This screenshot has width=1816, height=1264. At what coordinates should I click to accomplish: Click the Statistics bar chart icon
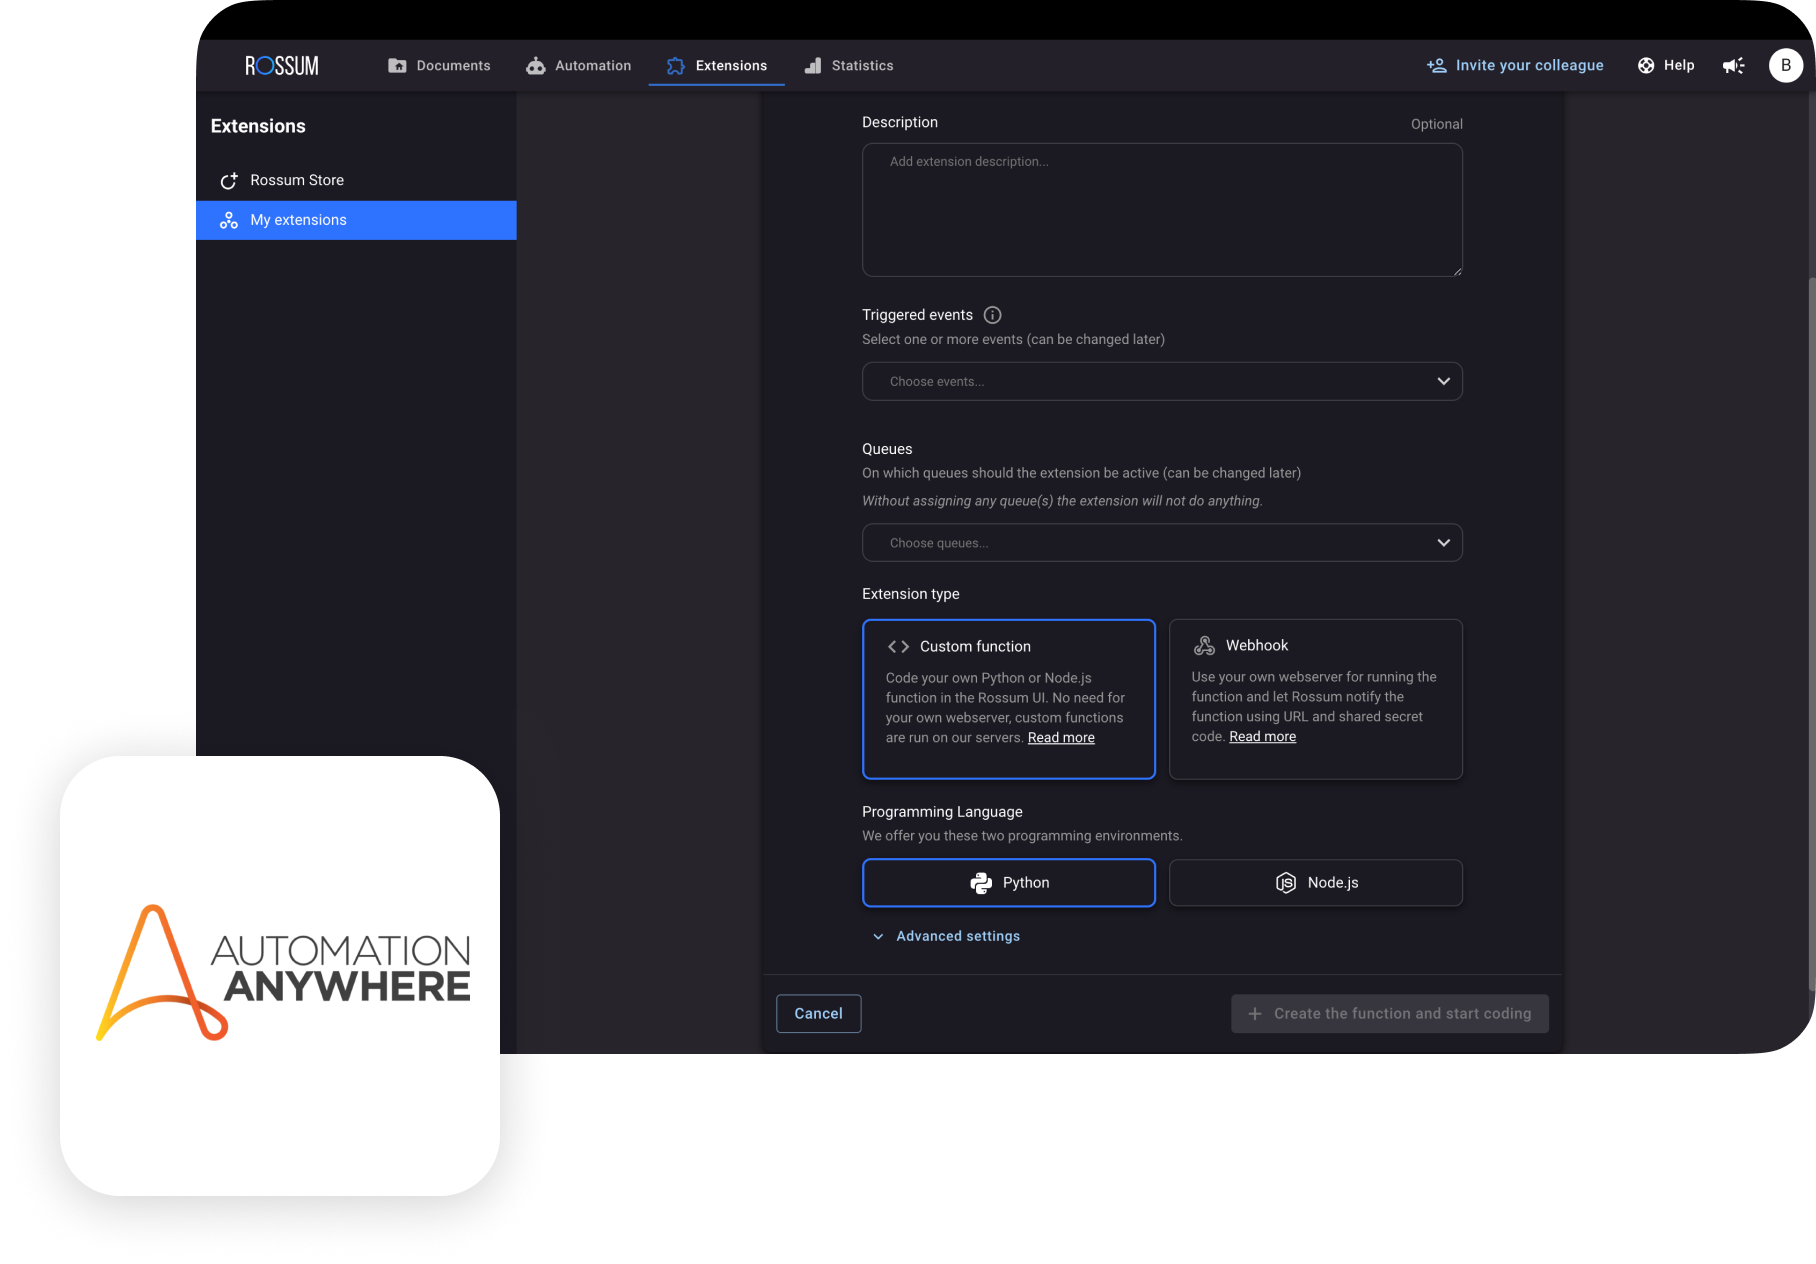(x=813, y=66)
